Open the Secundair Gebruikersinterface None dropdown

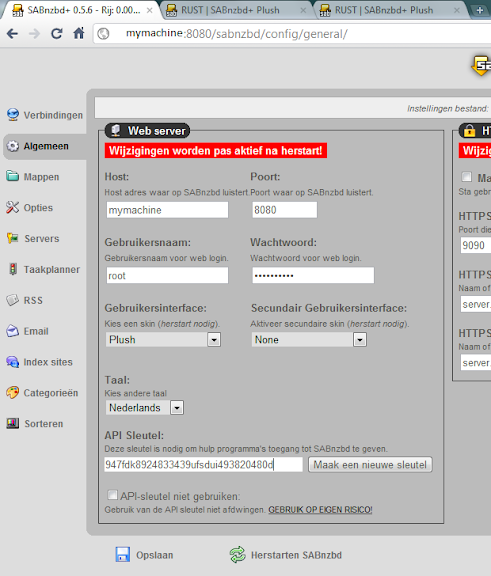(309, 339)
